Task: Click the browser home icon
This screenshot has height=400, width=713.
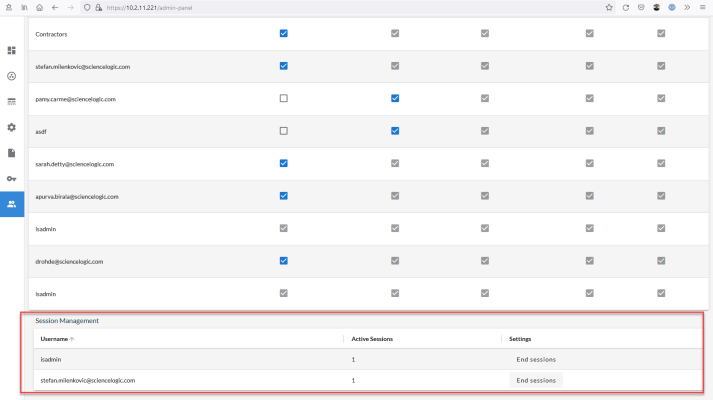Action: pos(39,7)
